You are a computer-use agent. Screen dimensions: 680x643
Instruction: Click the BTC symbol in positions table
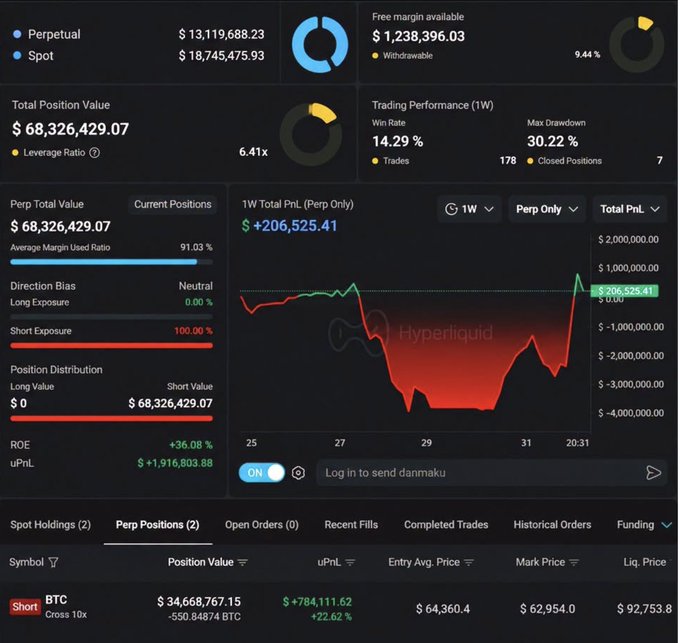point(56,600)
